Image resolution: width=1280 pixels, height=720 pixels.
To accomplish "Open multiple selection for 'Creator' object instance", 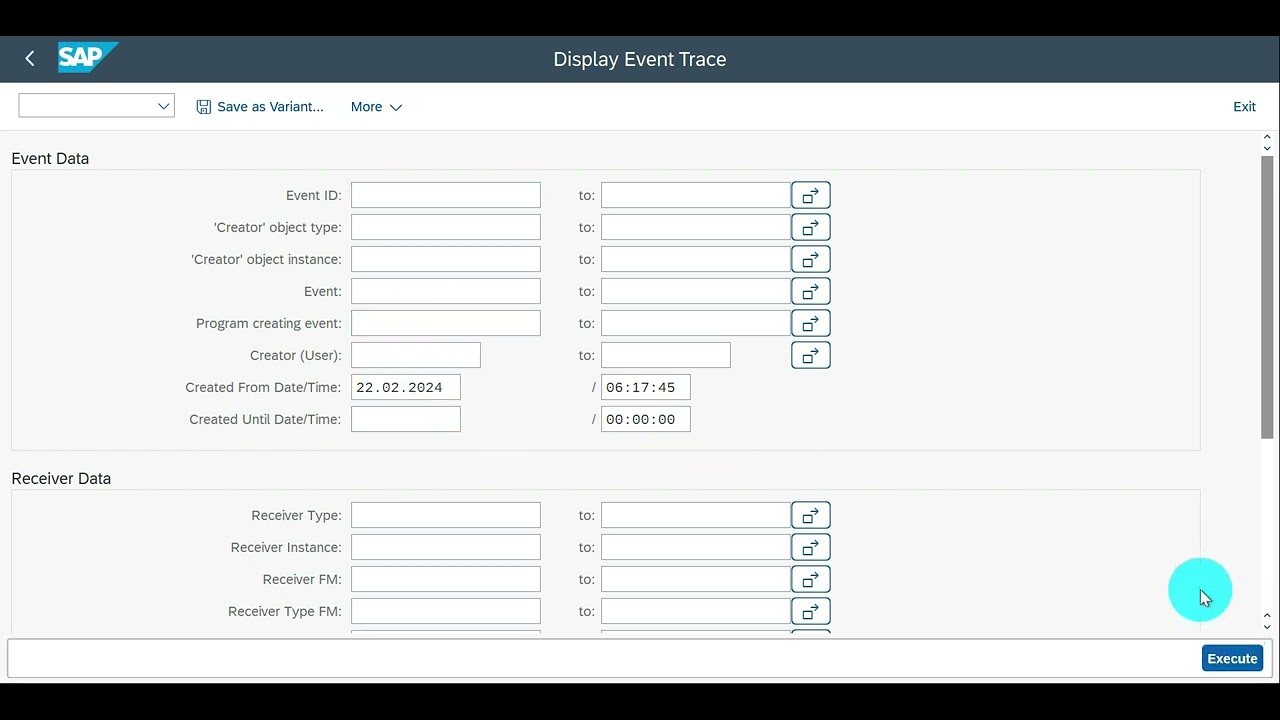I will 811,259.
